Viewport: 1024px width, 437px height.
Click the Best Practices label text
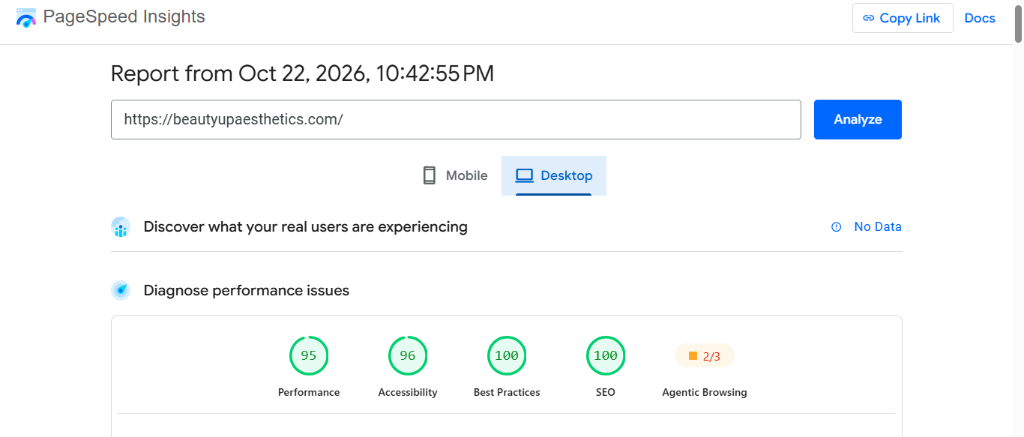507,393
